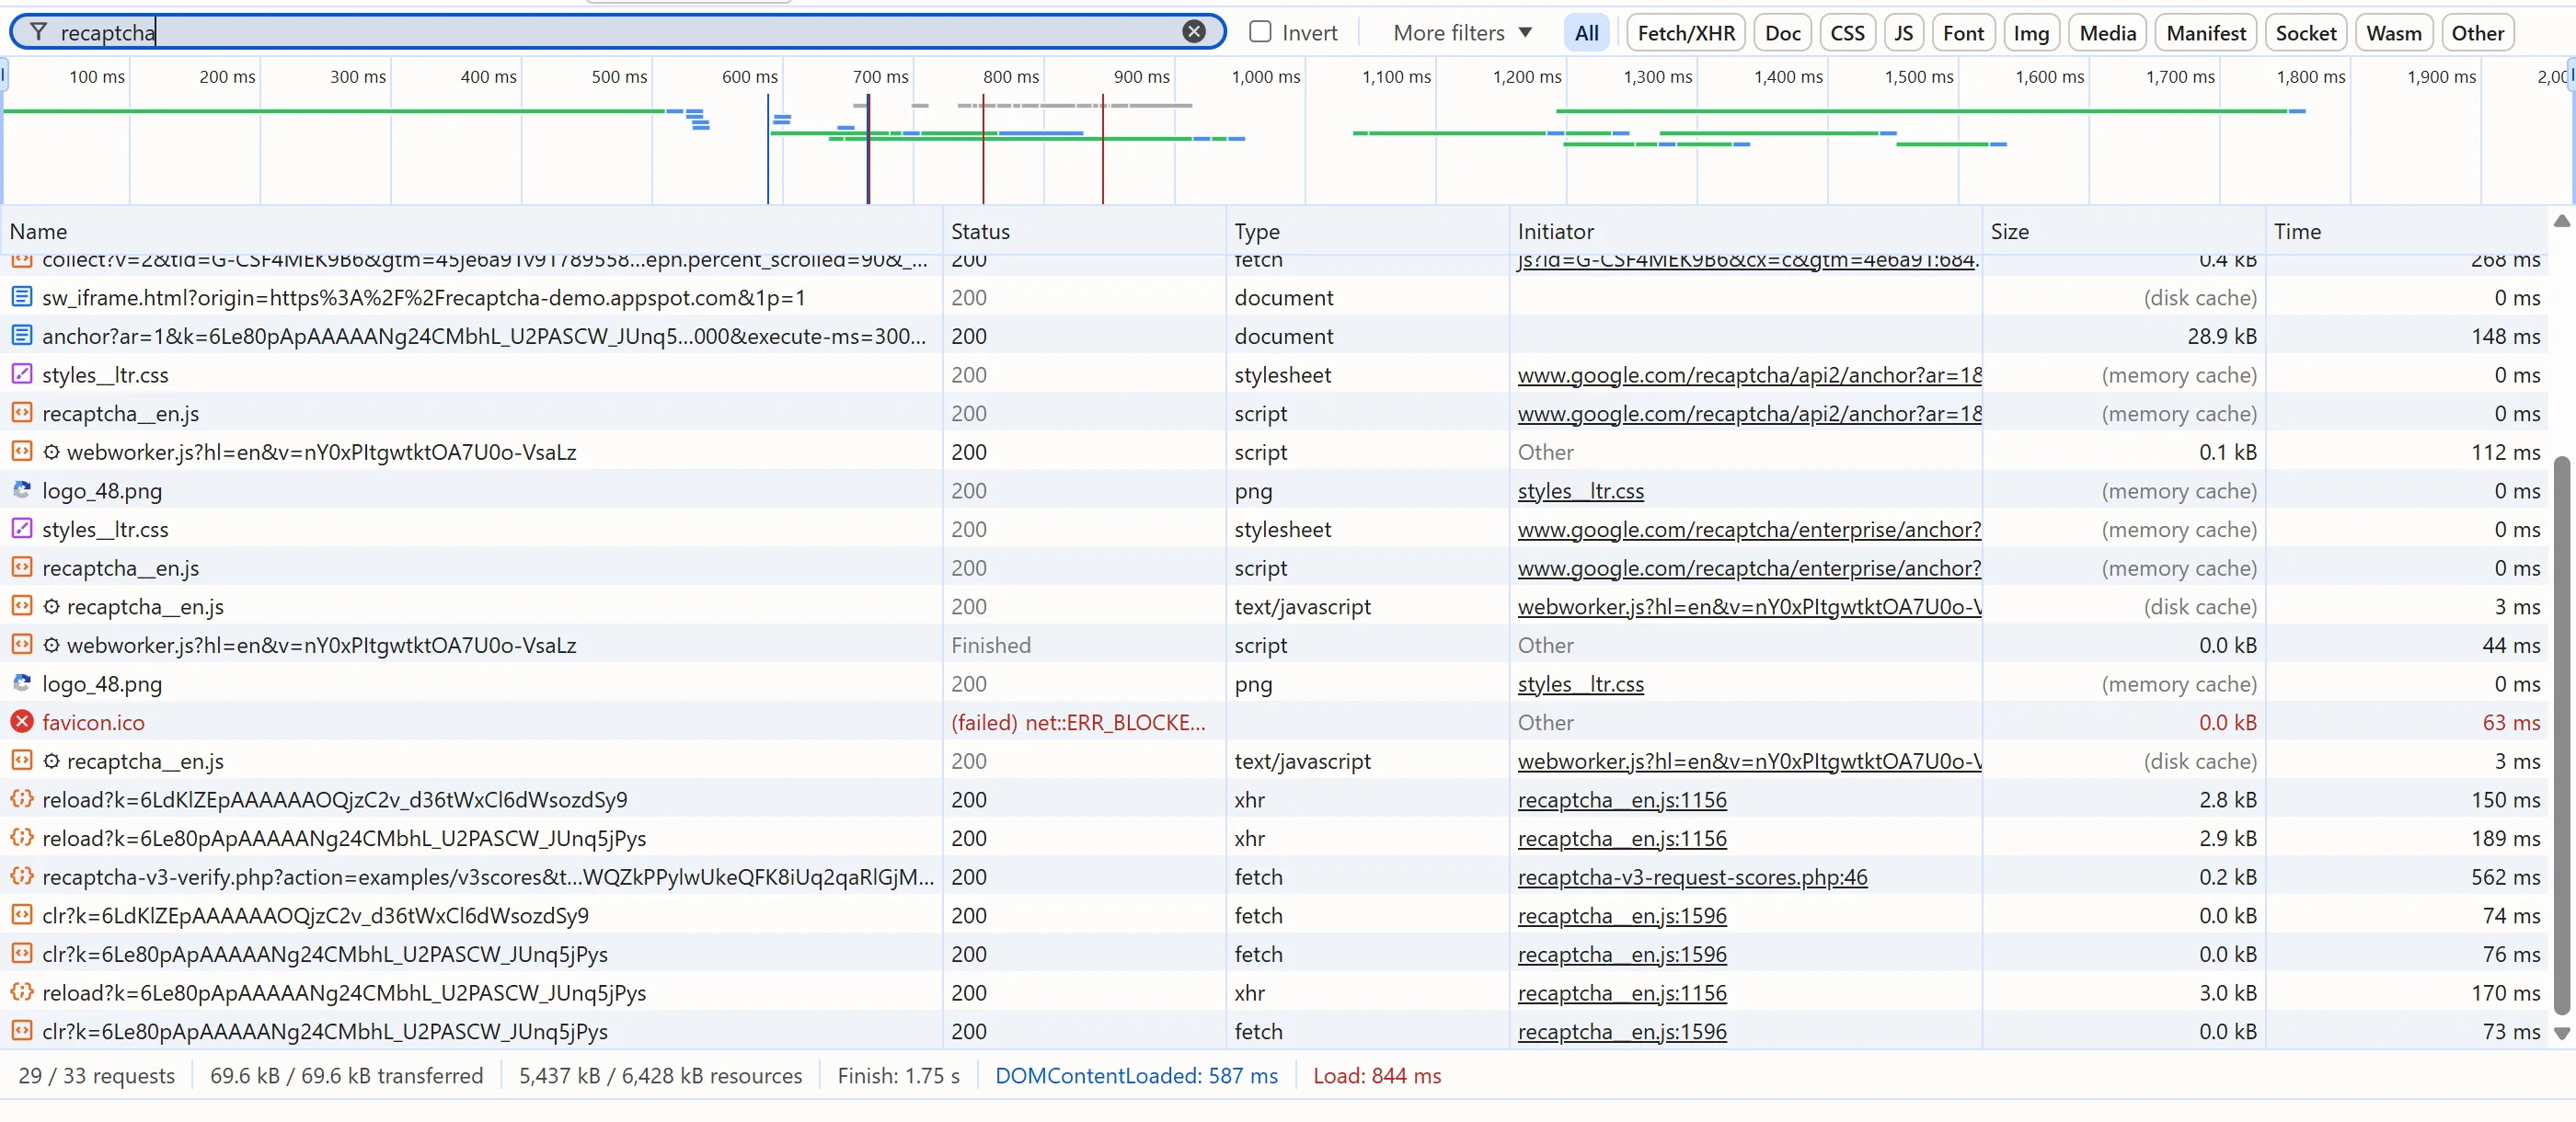This screenshot has width=2576, height=1122.
Task: Filter by Other requests
Action: [x=2477, y=33]
